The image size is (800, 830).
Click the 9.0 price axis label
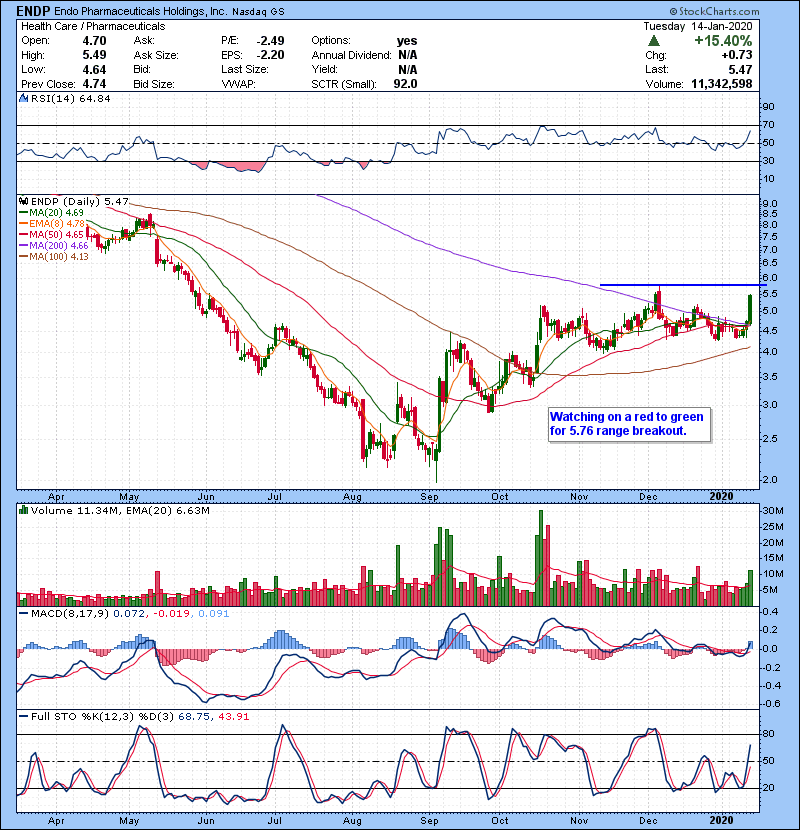pyautogui.click(x=770, y=204)
